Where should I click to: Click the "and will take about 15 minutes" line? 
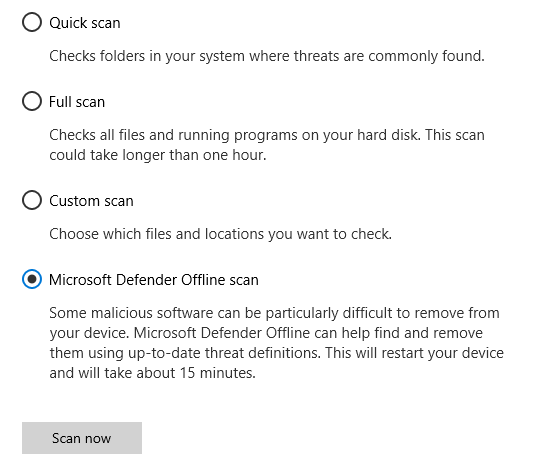coord(152,373)
